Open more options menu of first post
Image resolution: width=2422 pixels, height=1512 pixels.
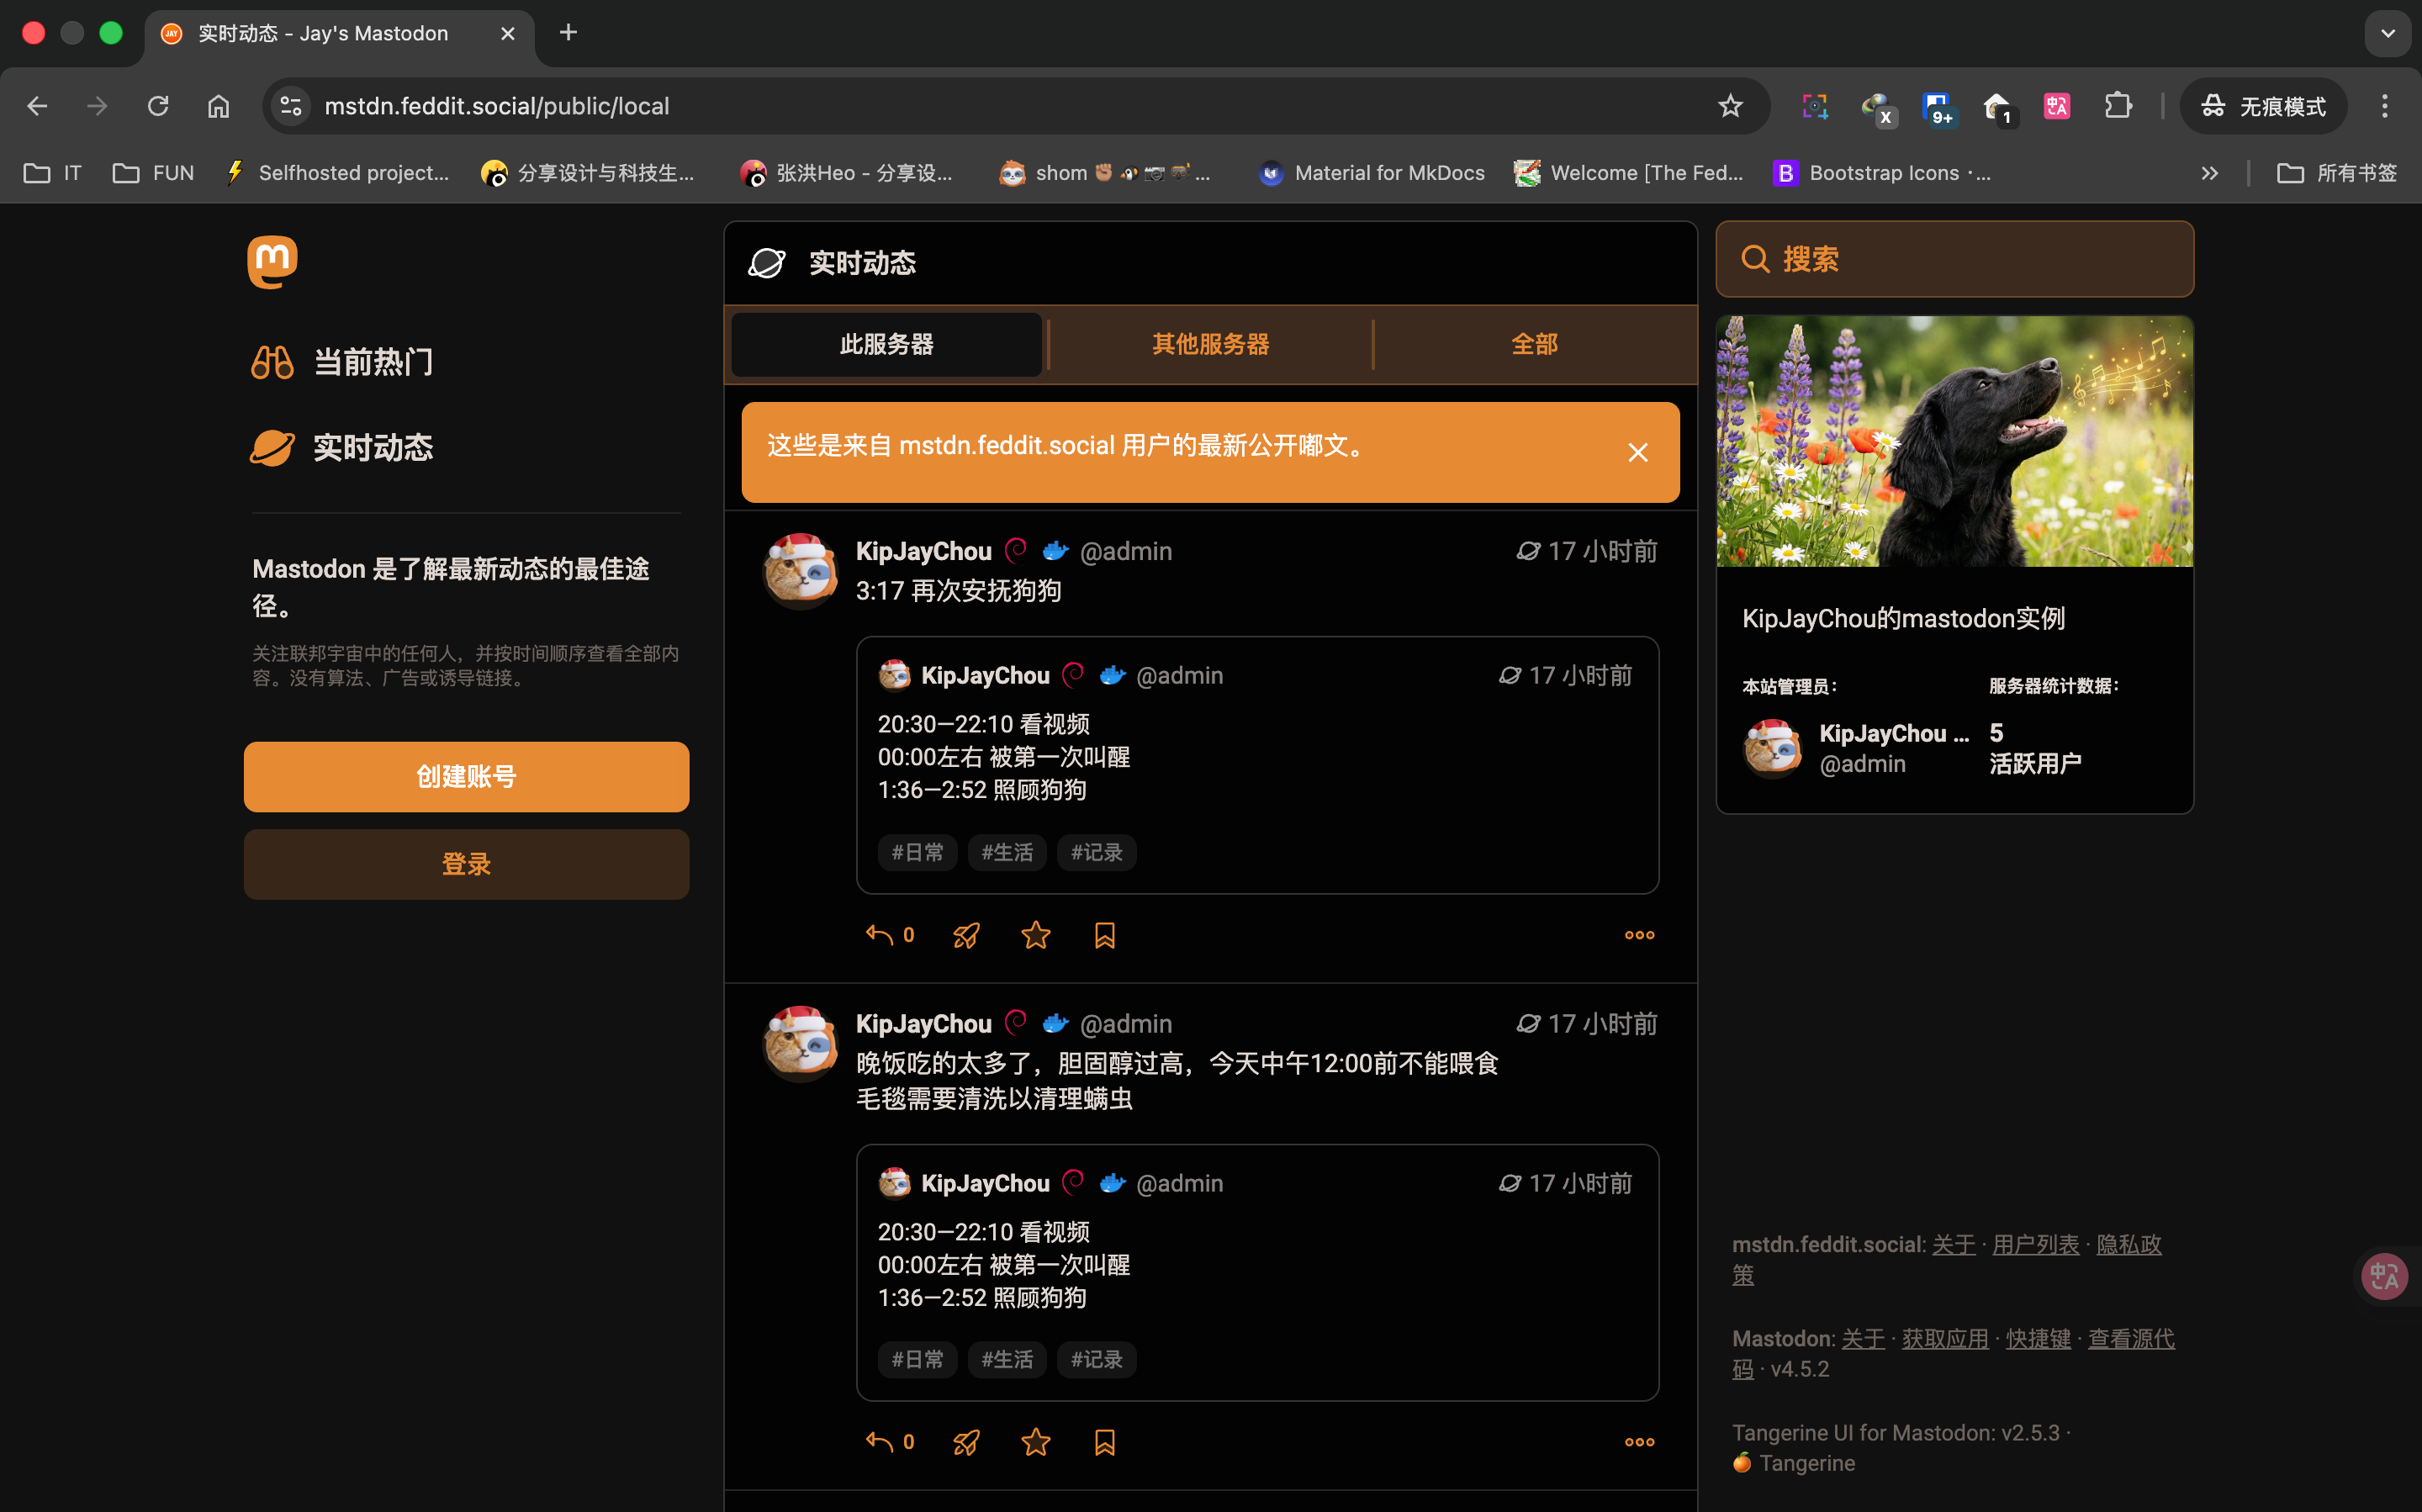pos(1639,935)
